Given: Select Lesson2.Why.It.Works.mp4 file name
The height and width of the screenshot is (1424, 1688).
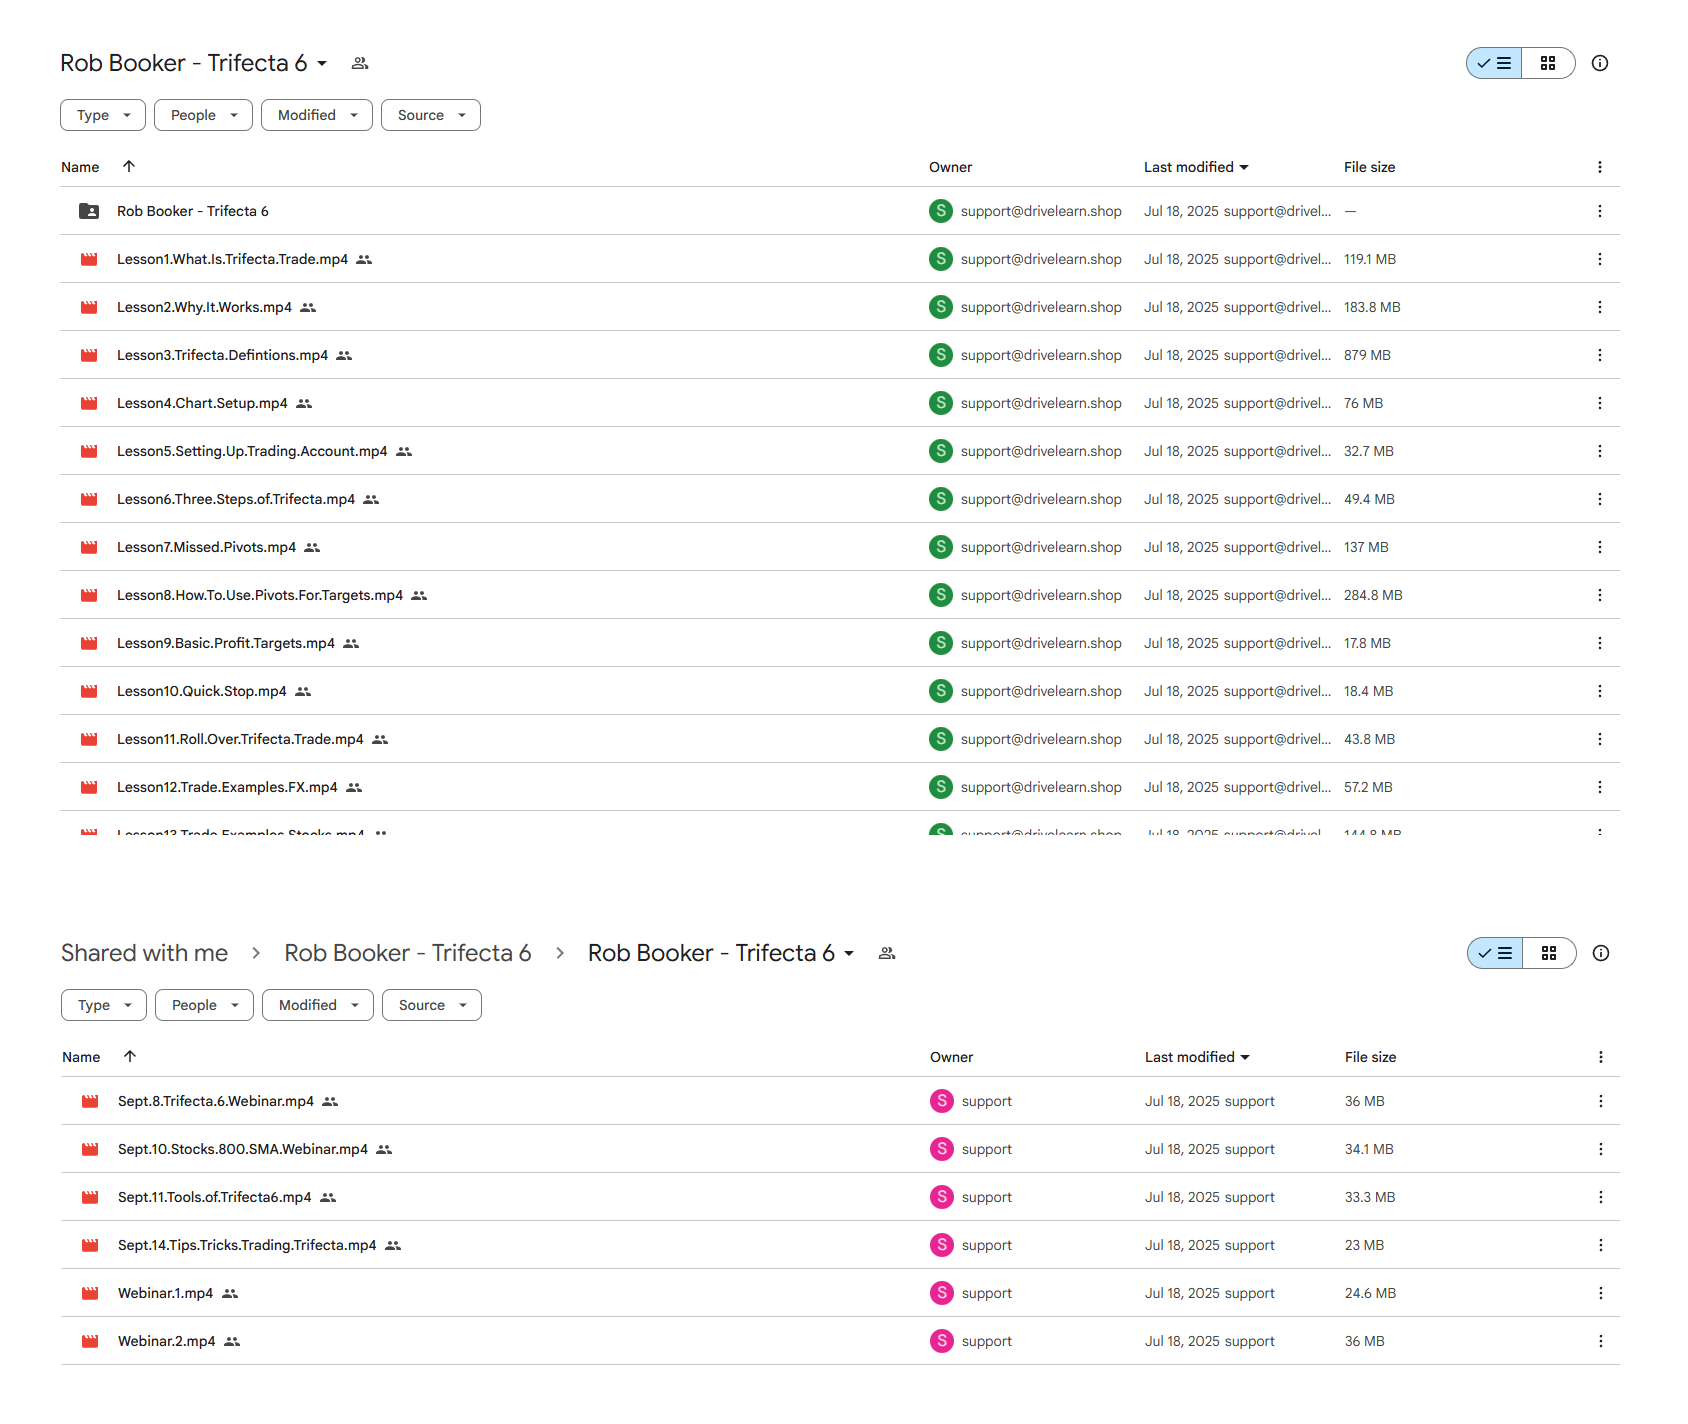Looking at the screenshot, I should point(204,307).
